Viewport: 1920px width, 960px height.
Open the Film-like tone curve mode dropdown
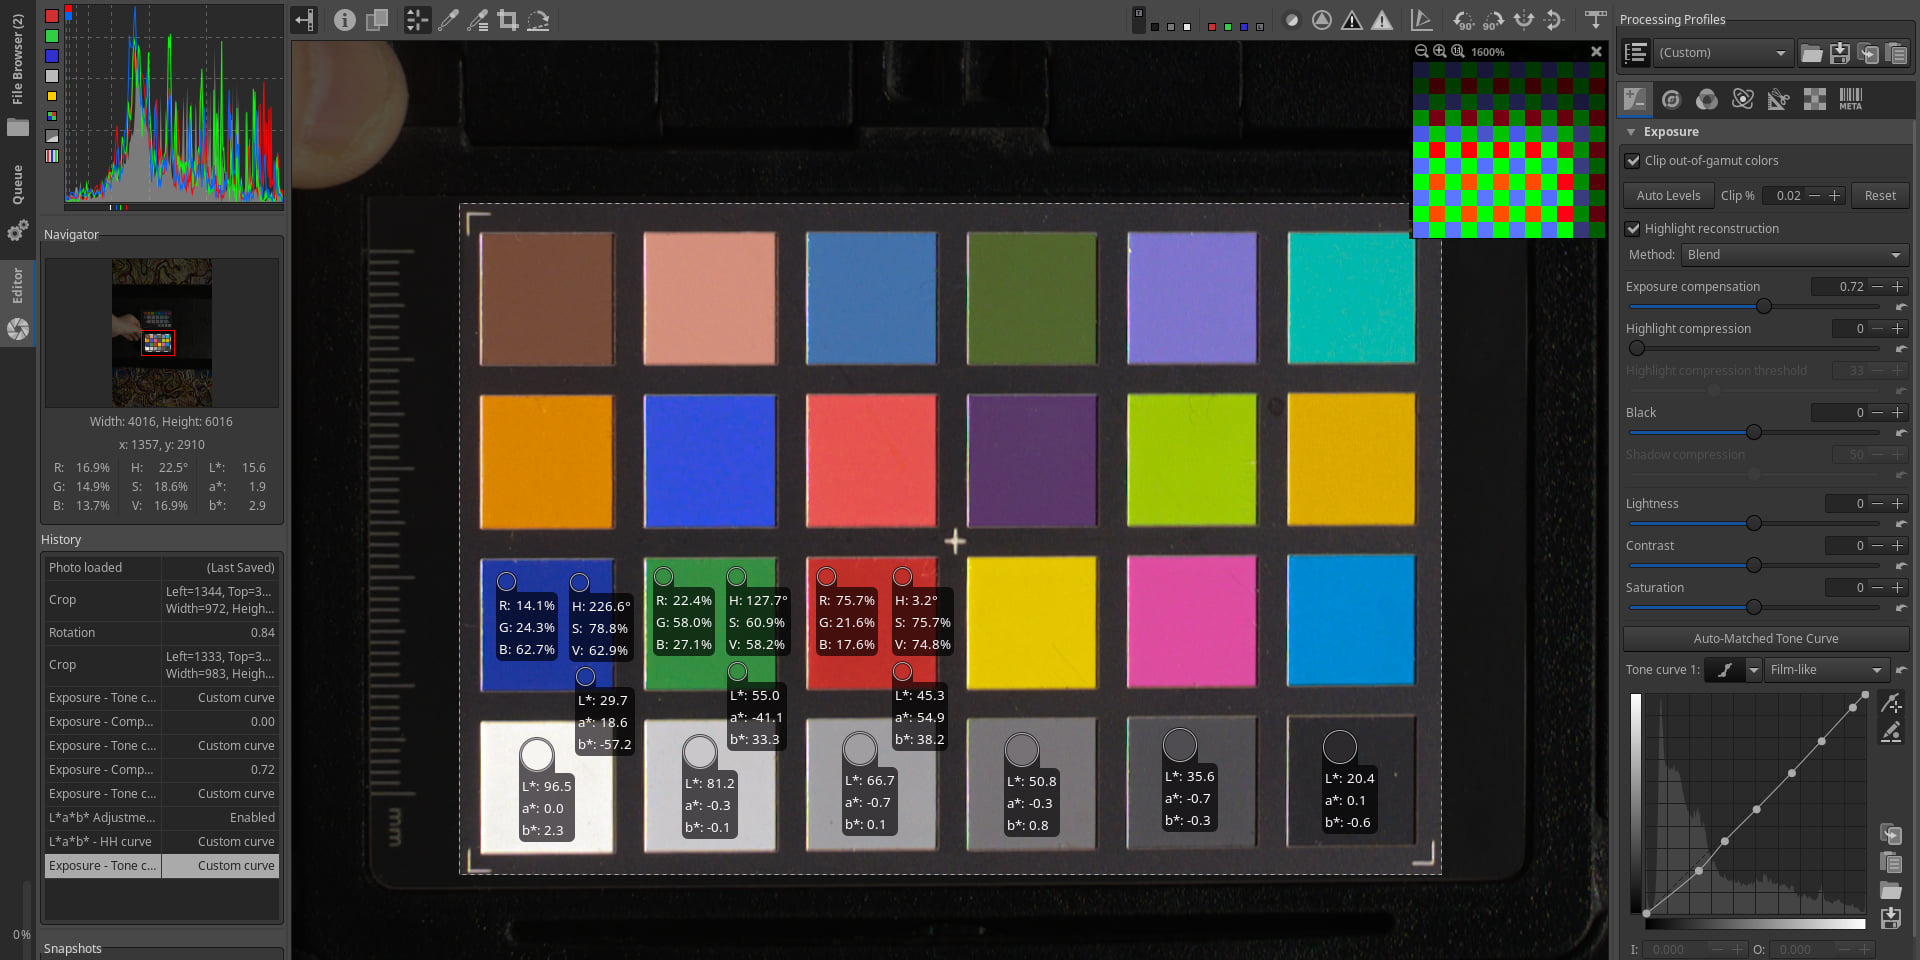1825,670
